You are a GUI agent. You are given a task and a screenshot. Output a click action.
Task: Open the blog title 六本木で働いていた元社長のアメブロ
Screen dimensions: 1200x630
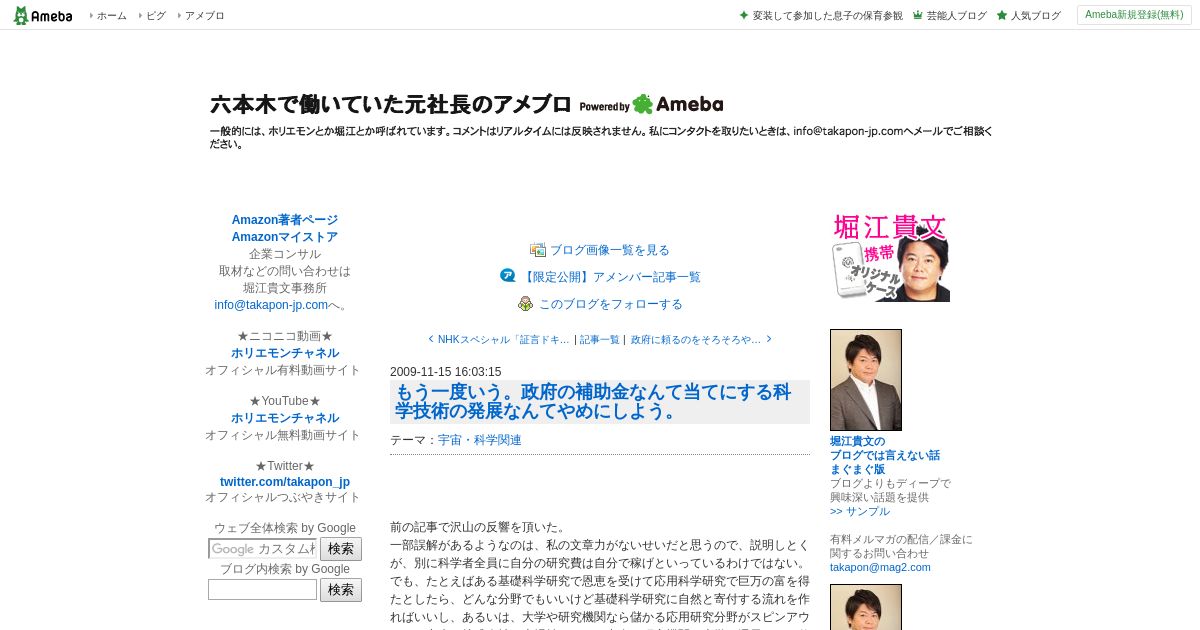[390, 104]
